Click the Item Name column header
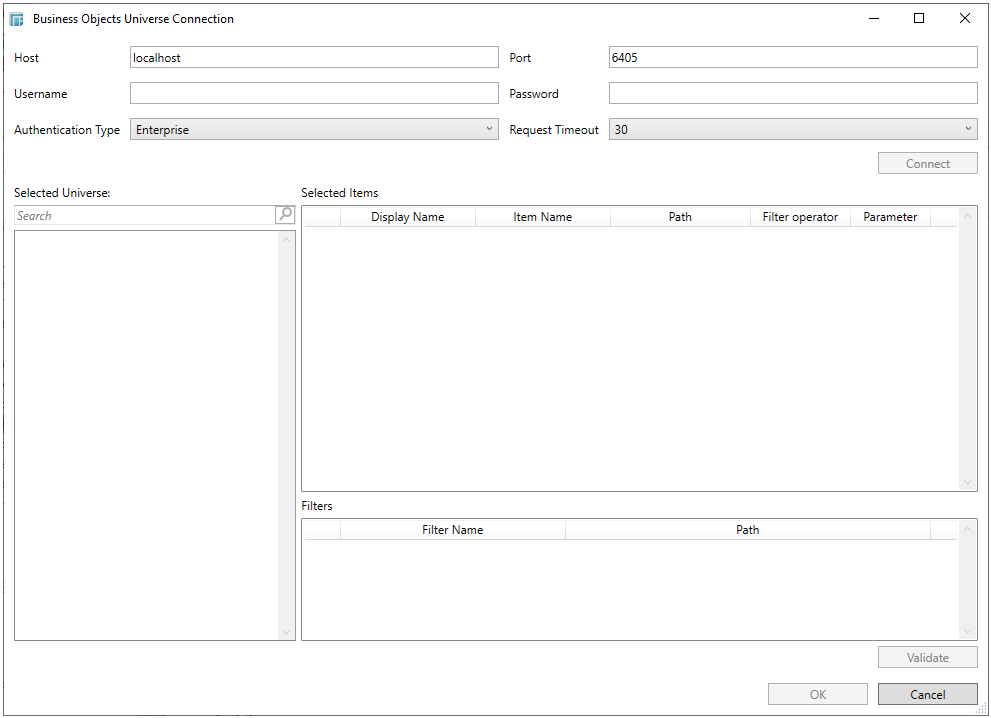This screenshot has width=991, height=718. coord(542,217)
